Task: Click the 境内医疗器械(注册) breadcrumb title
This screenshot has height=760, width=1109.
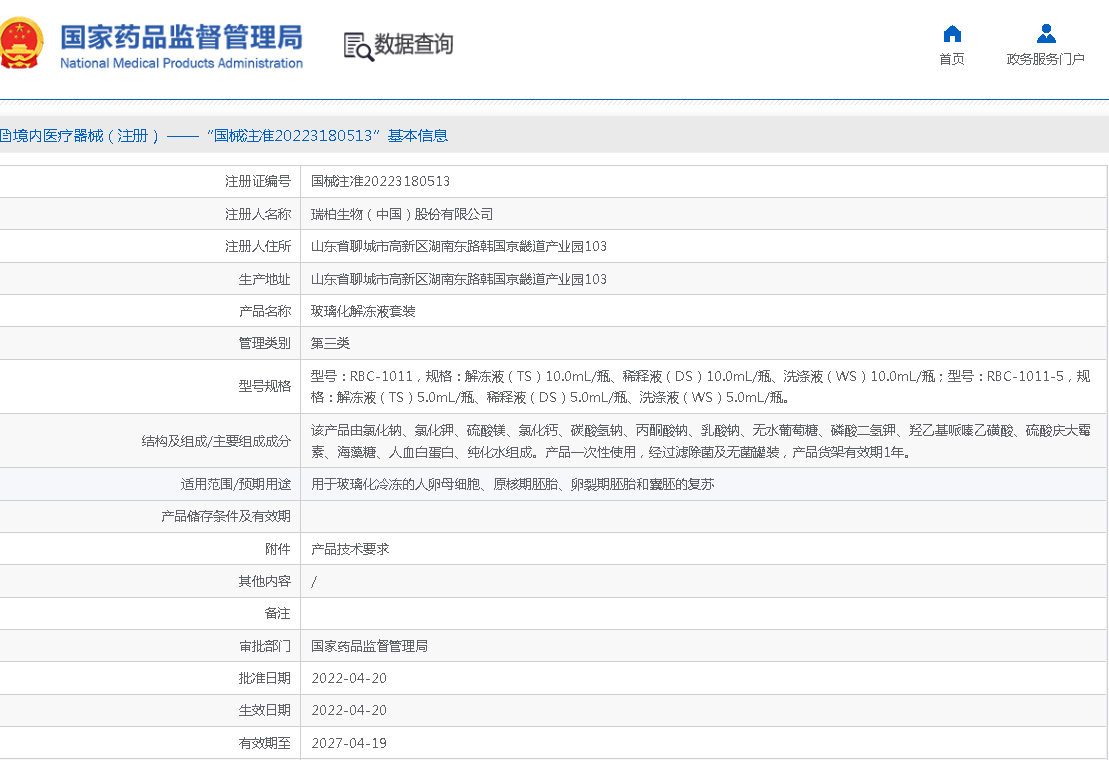Action: point(80,136)
